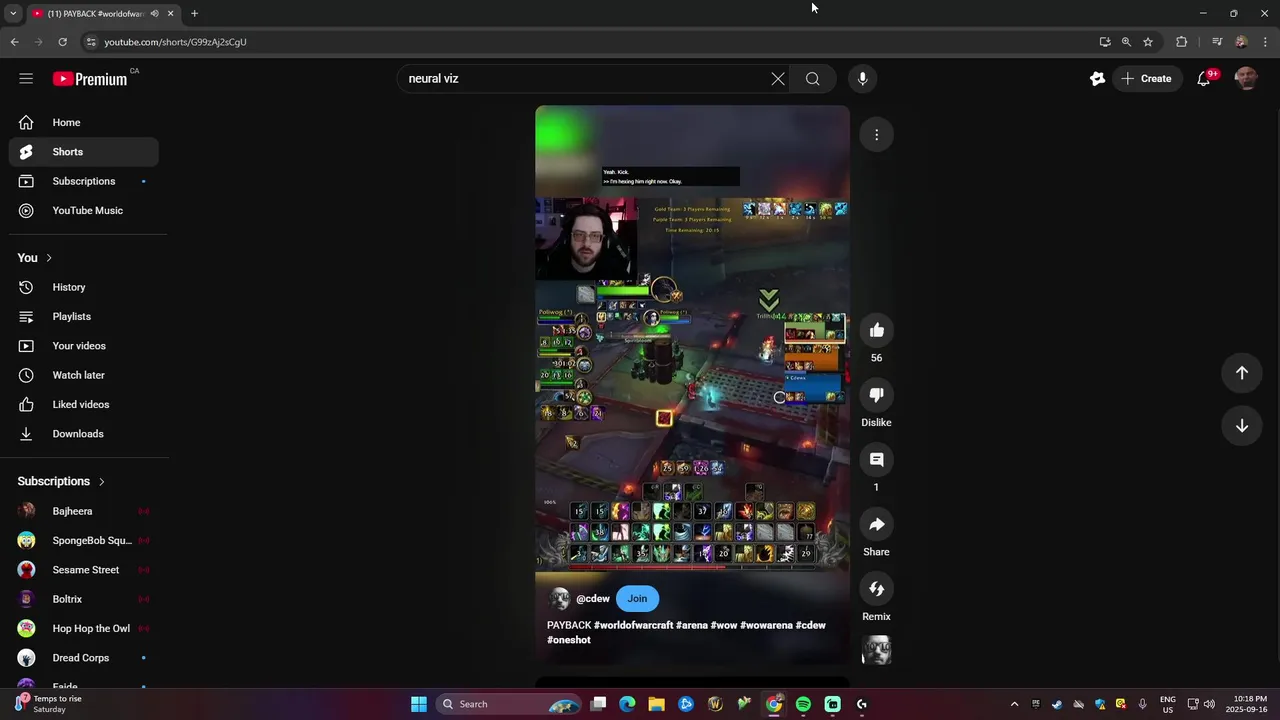Open the Bajheera subscription channel
Screen dimensions: 1280x720
click(84, 511)
